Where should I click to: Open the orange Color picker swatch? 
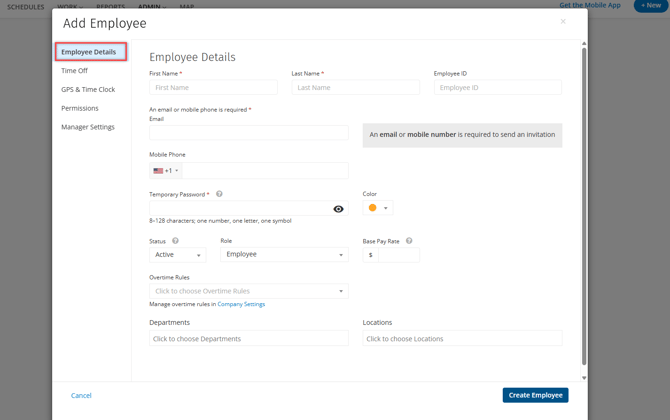[x=377, y=208]
